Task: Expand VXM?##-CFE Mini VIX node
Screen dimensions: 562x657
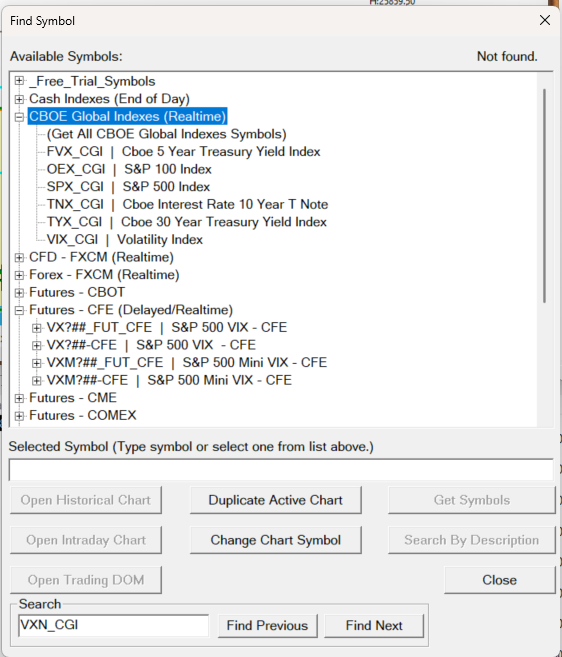Action: point(37,380)
